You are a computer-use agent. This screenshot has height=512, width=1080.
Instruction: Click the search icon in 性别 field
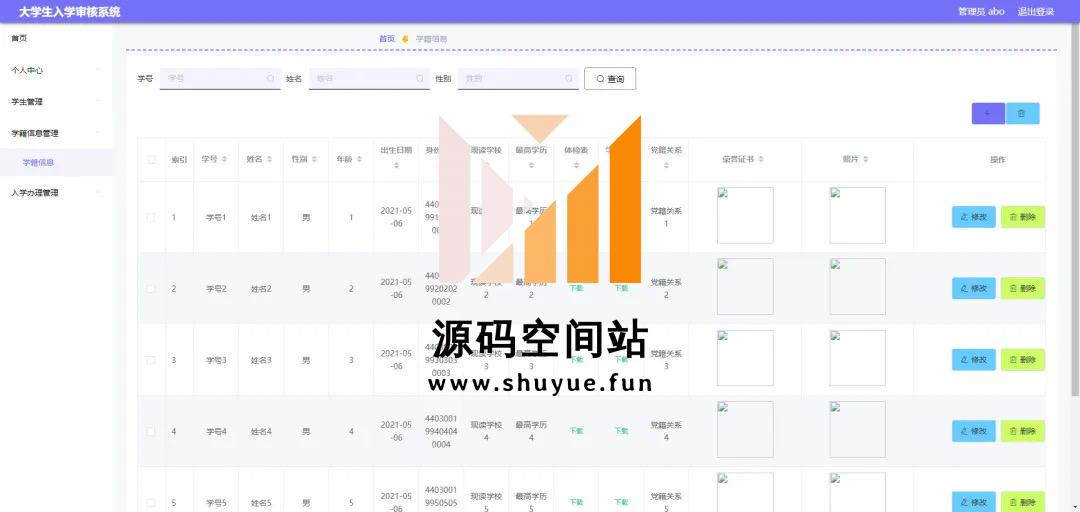pyautogui.click(x=569, y=79)
